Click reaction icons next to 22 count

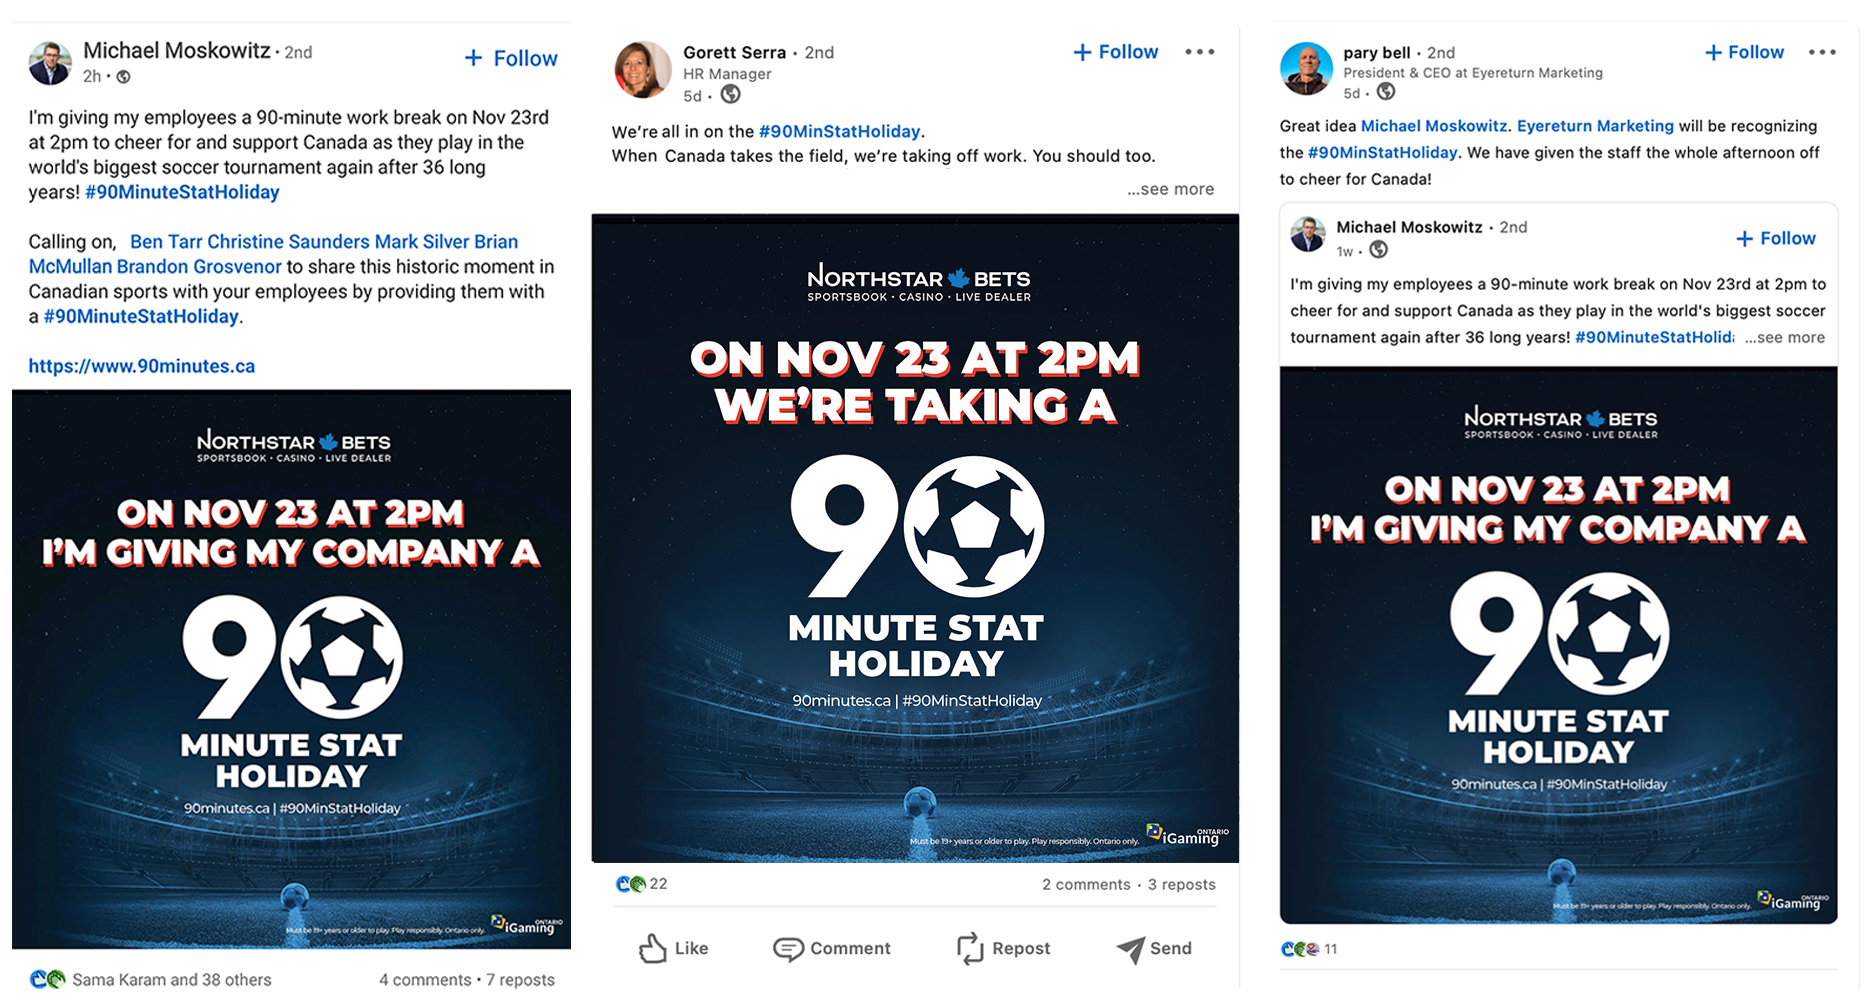(631, 884)
